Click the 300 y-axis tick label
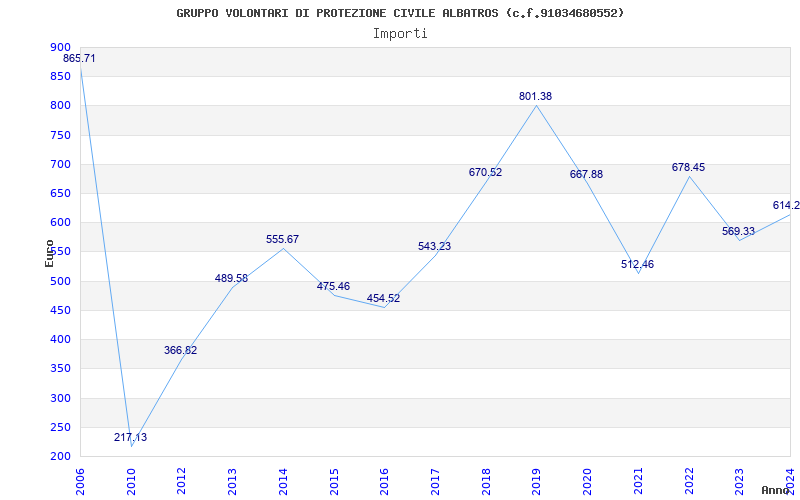This screenshot has height=500, width=800. click(60, 398)
